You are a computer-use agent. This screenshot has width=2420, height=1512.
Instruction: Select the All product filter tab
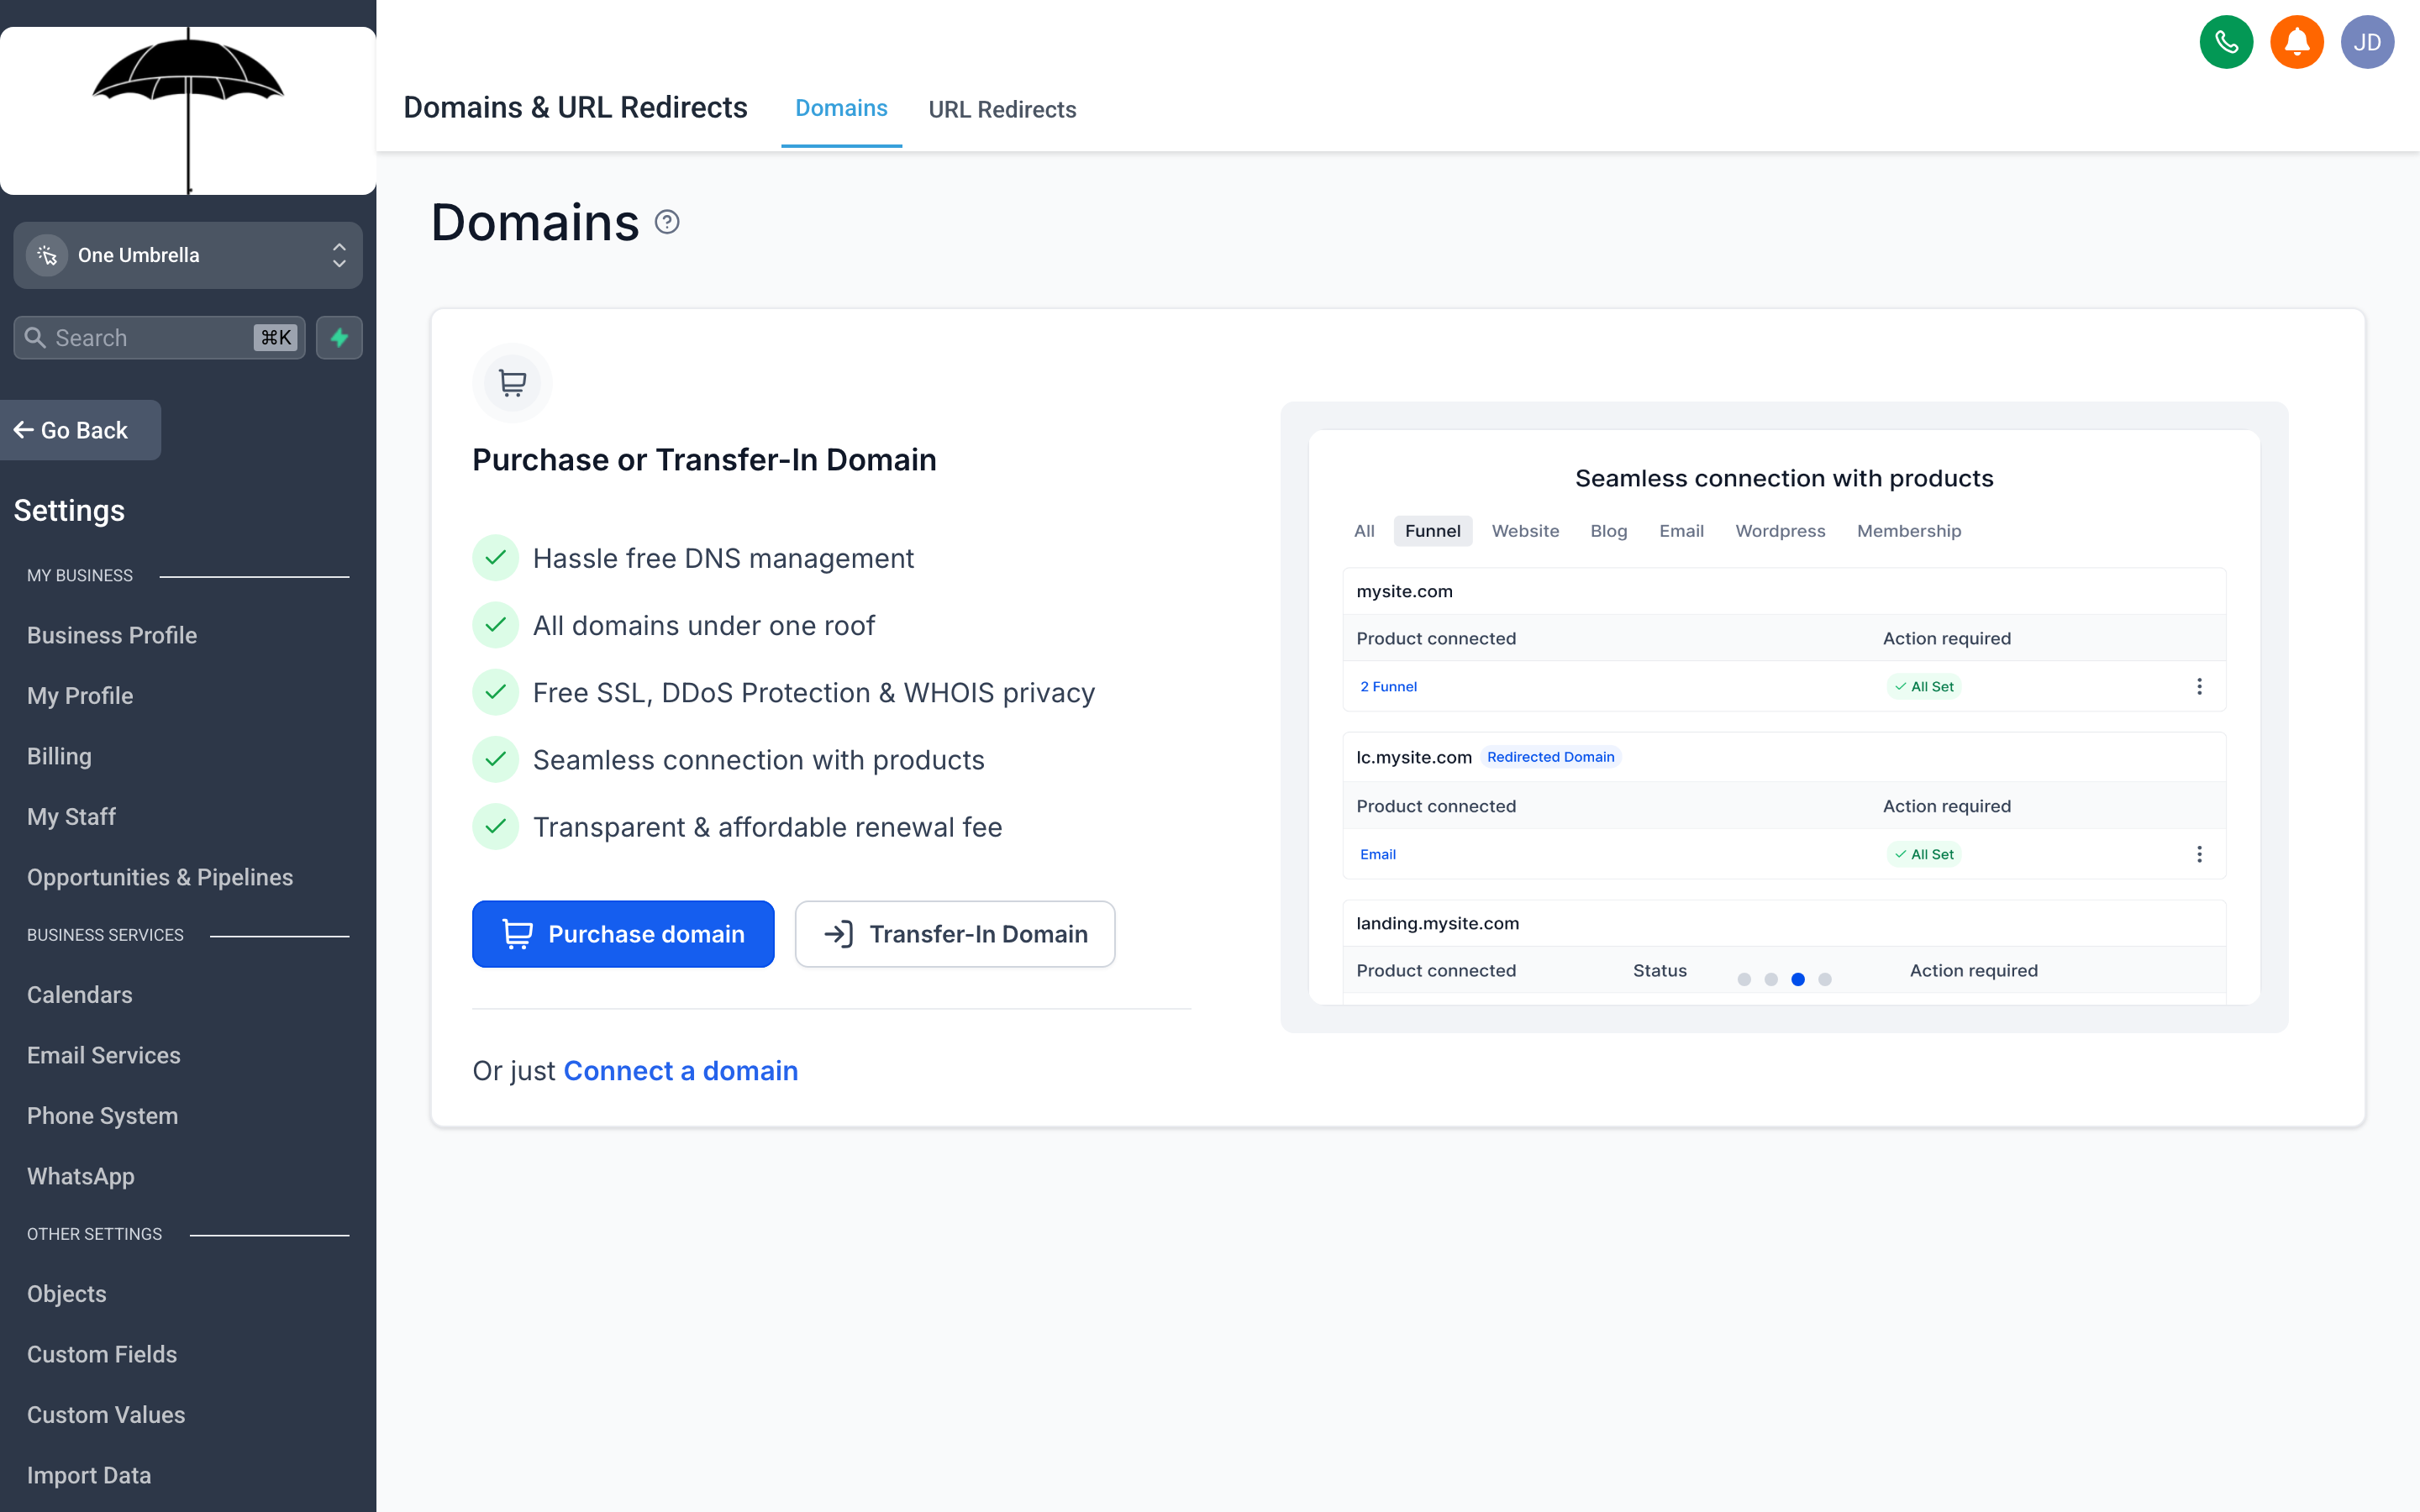click(1364, 531)
